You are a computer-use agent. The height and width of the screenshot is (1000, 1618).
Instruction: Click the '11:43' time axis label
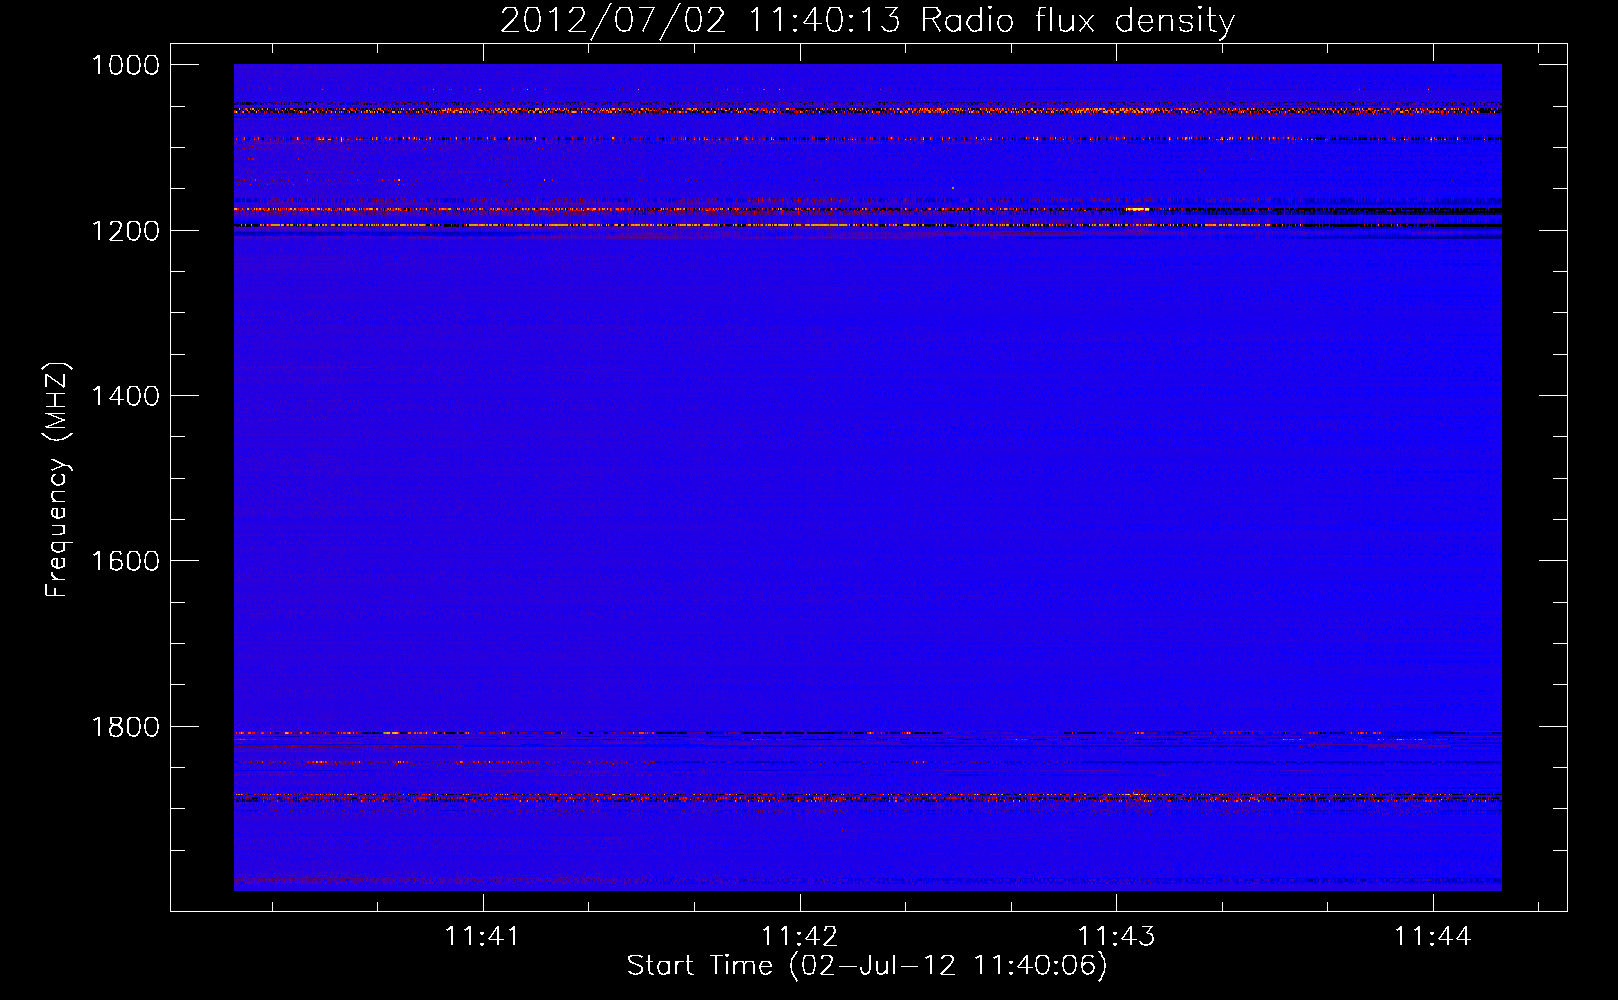pyautogui.click(x=1116, y=936)
